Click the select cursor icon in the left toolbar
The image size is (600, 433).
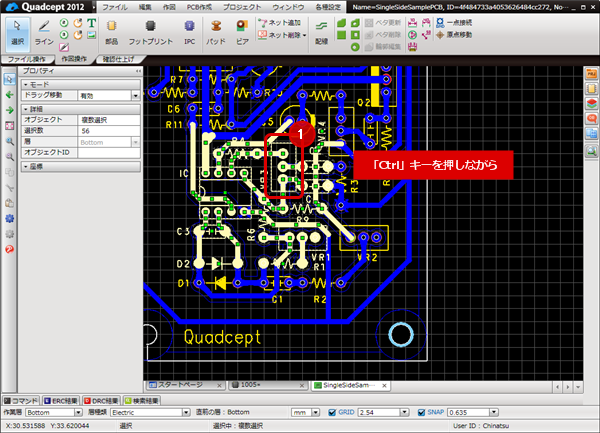pos(10,79)
